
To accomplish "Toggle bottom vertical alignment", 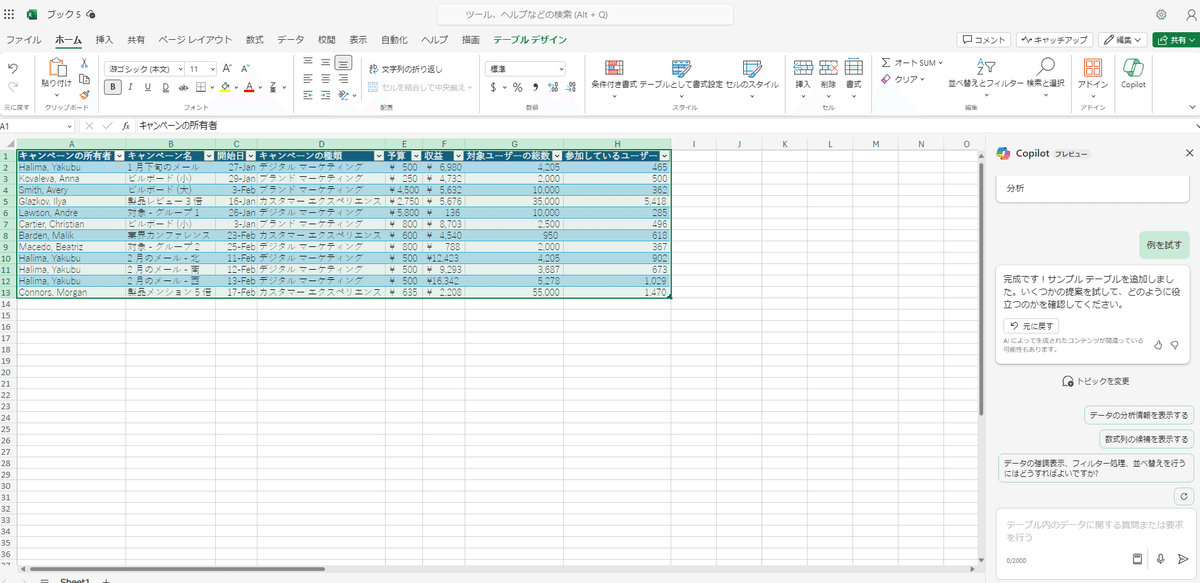I will pyautogui.click(x=343, y=62).
